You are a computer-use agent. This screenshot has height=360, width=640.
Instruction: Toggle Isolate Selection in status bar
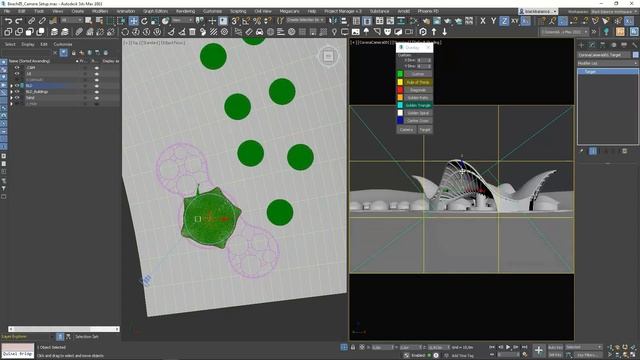(344, 347)
